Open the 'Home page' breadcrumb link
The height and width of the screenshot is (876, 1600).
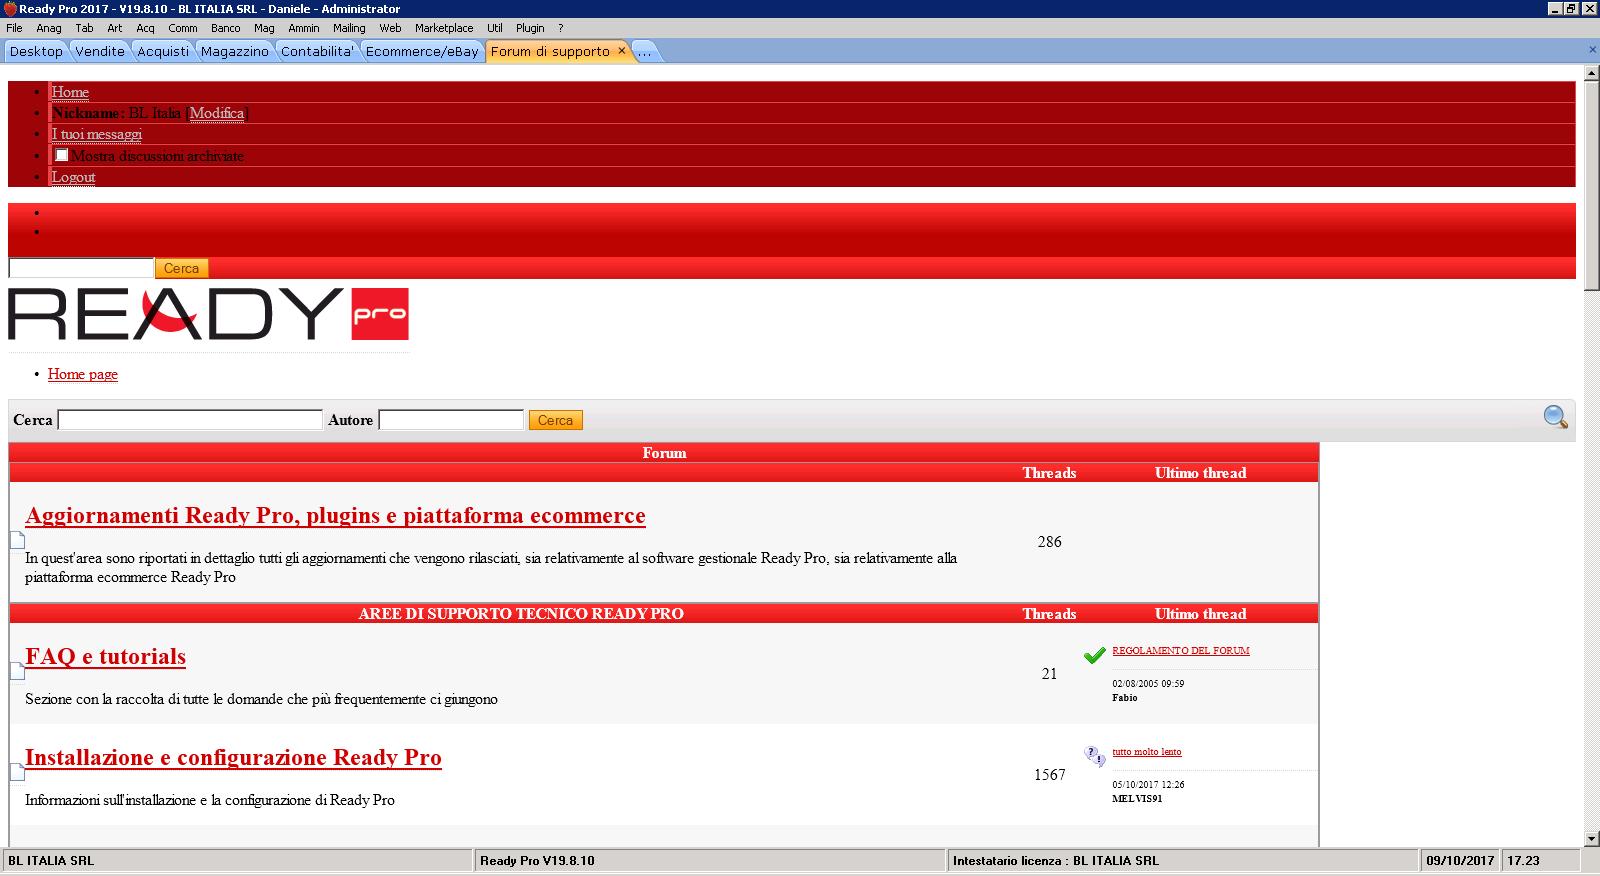pos(83,374)
